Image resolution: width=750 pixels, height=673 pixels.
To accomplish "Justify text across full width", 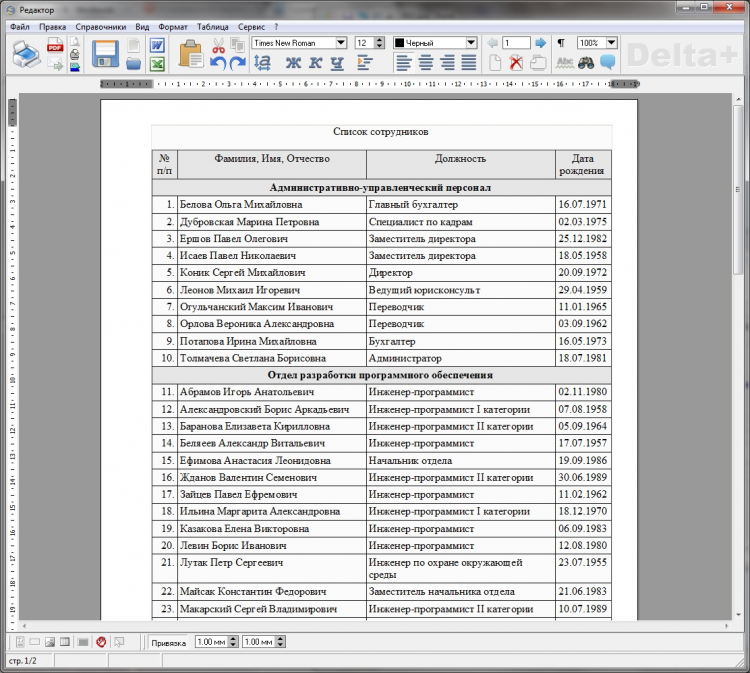I will (469, 63).
